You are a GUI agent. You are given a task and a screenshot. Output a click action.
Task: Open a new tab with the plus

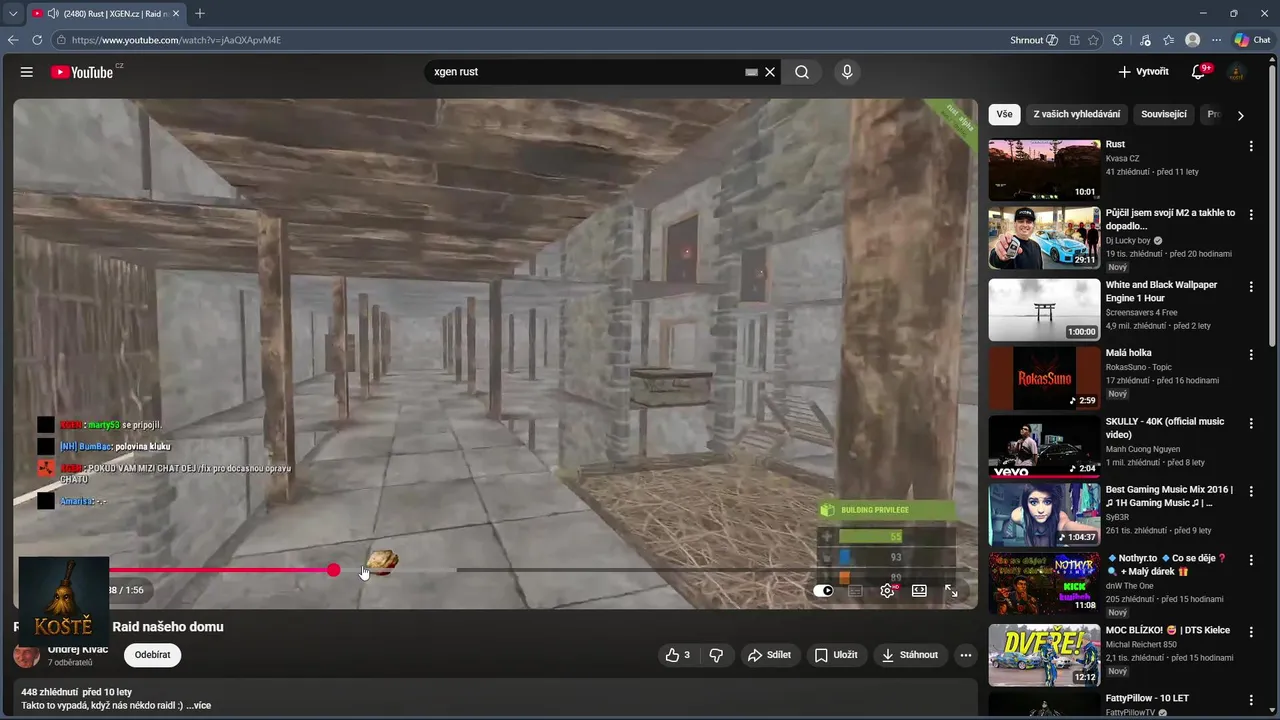[x=200, y=14]
